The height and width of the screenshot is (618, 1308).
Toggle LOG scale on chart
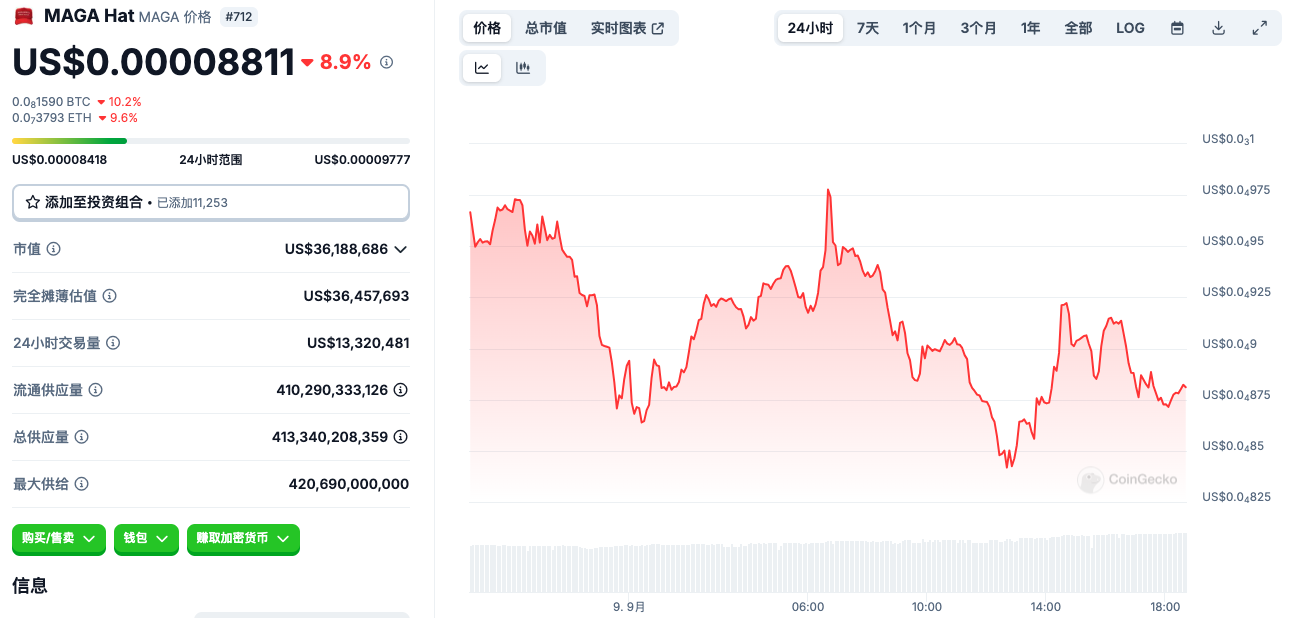pyautogui.click(x=1130, y=28)
